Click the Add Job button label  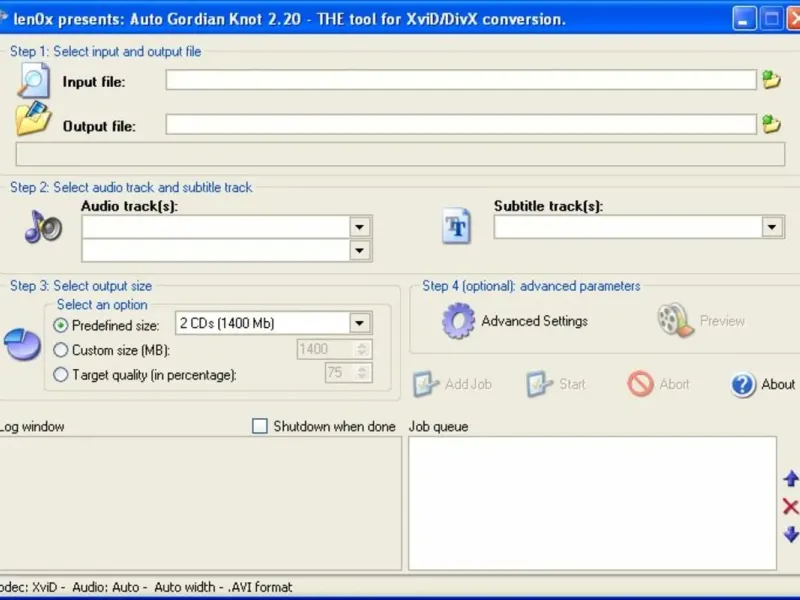(x=468, y=384)
